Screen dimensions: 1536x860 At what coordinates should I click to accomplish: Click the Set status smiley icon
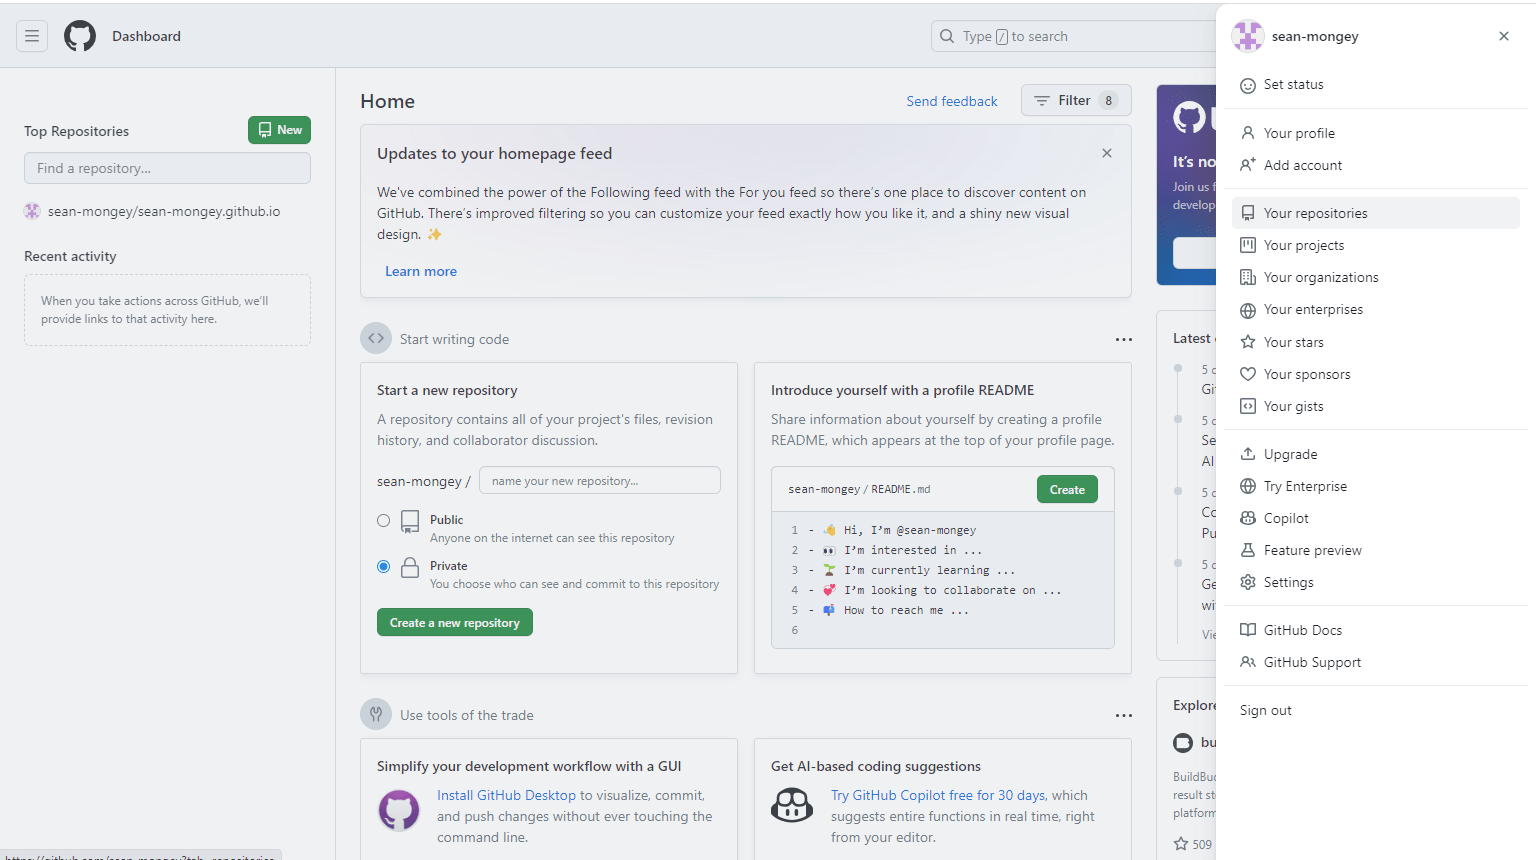click(x=1248, y=85)
